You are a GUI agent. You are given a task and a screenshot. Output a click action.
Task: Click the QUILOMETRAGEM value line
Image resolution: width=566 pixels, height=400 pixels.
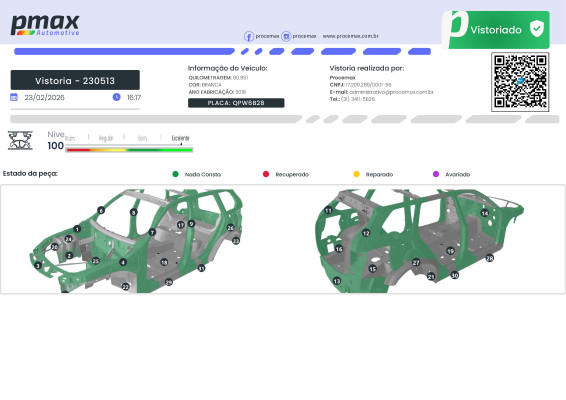tap(218, 78)
